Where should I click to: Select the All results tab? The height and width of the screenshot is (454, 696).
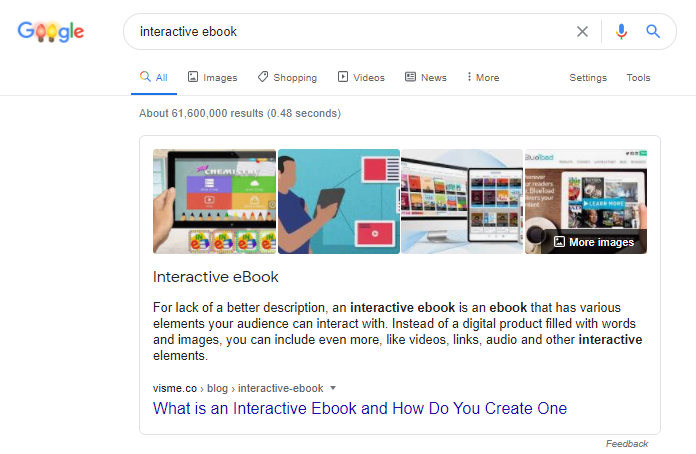[x=154, y=78]
